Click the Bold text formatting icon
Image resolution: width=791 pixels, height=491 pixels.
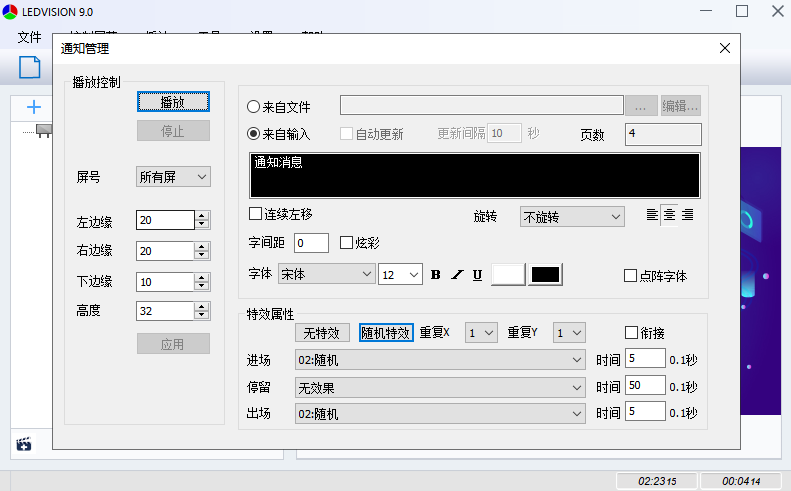435,275
